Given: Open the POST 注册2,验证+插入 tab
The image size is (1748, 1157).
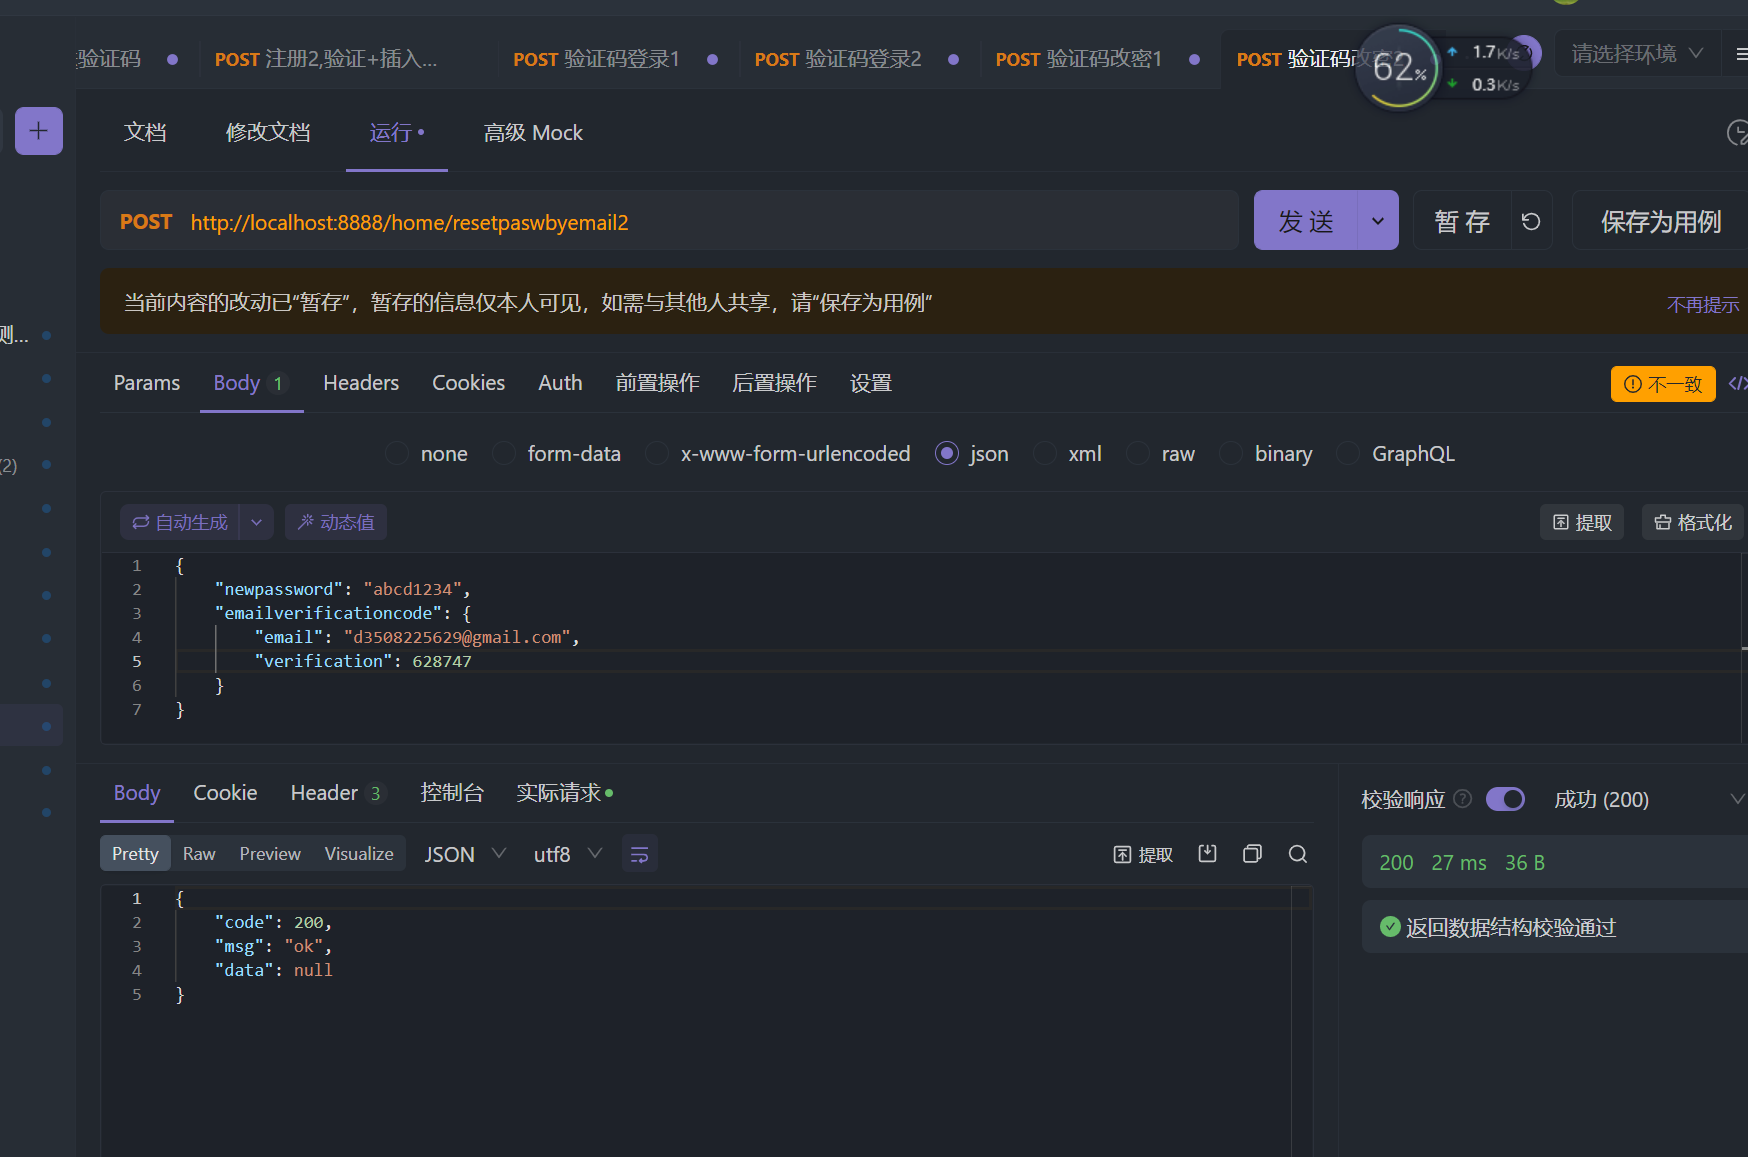Looking at the screenshot, I should click(326, 59).
